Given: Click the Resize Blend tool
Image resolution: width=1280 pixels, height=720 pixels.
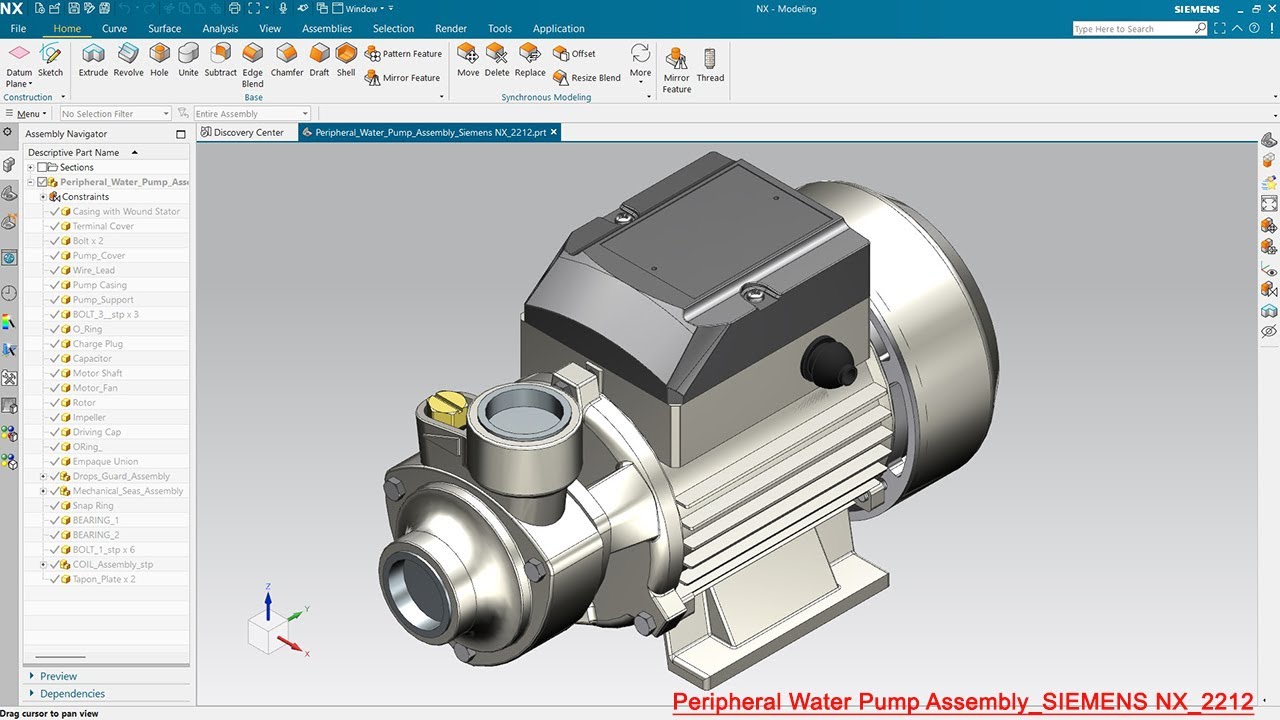Looking at the screenshot, I should (586, 78).
